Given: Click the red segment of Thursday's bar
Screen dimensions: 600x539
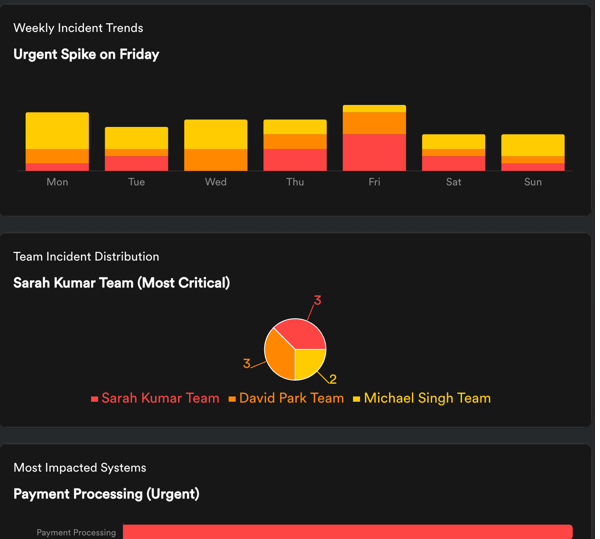Looking at the screenshot, I should 295,160.
